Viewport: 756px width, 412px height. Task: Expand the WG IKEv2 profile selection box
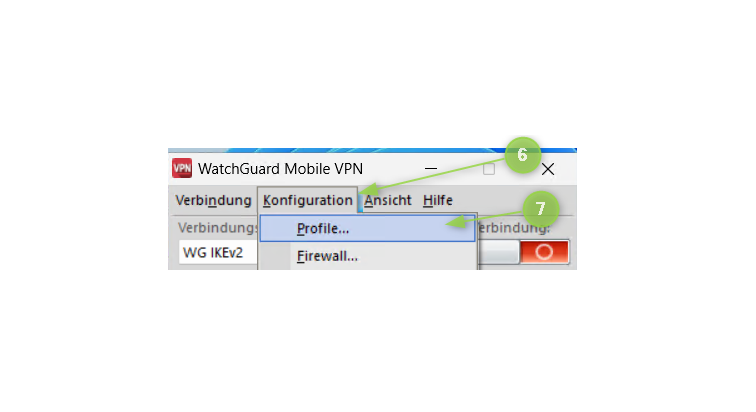(218, 253)
